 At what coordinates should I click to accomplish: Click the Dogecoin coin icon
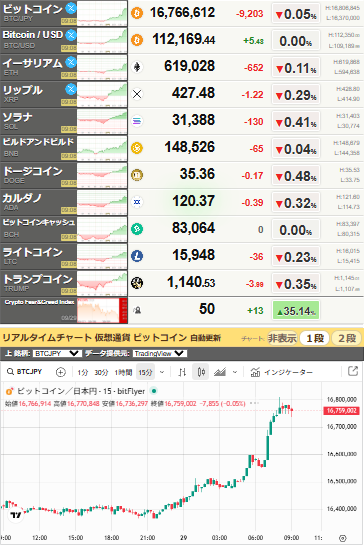[x=137, y=175]
